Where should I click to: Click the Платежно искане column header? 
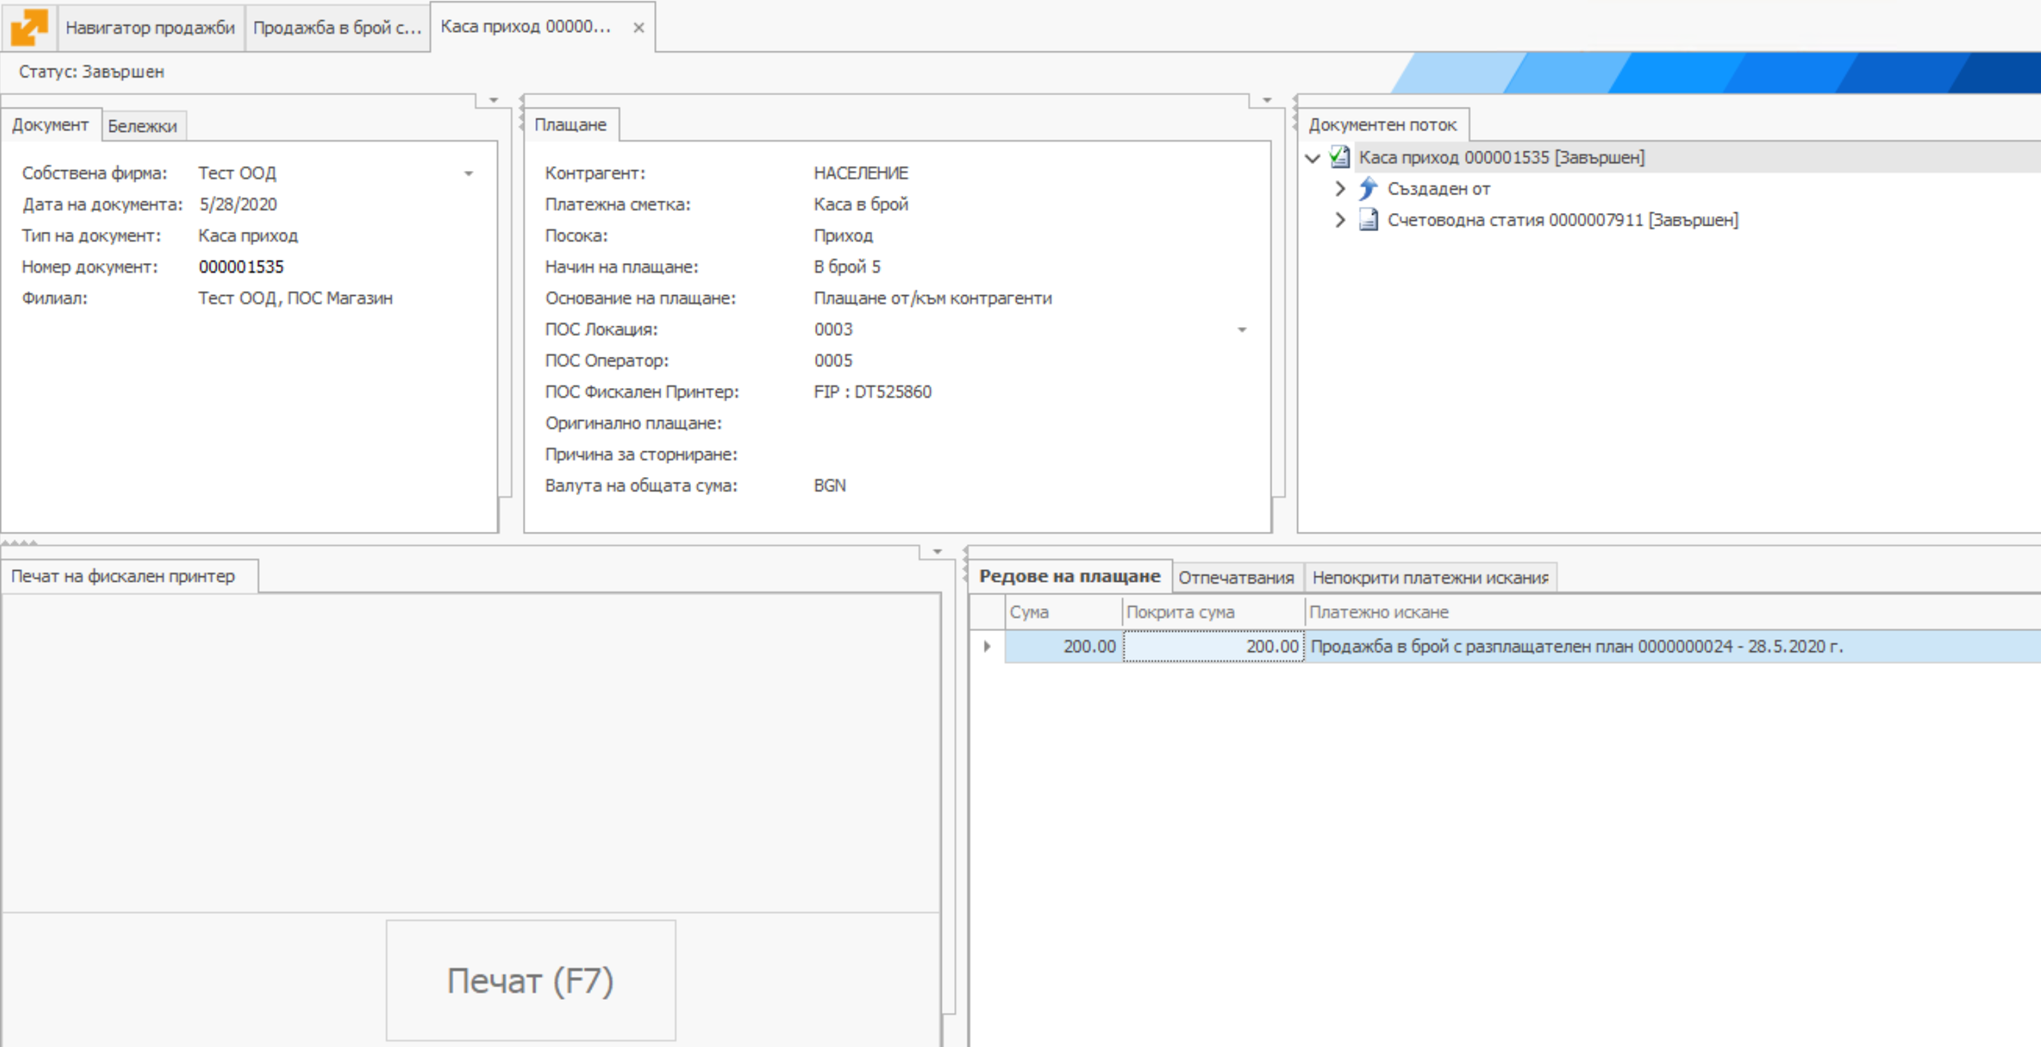(1672, 612)
